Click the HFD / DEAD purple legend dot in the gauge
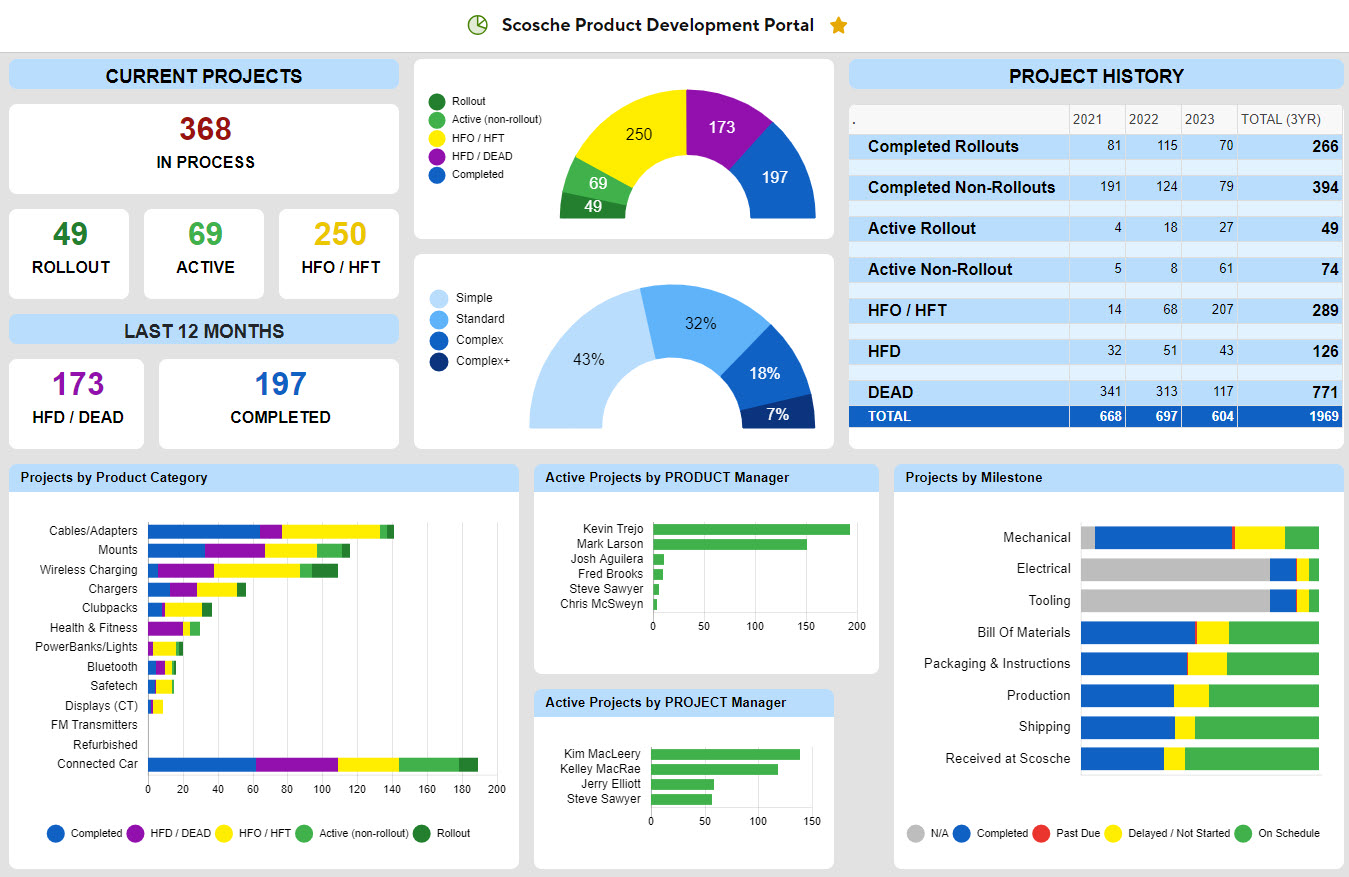 pyautogui.click(x=437, y=157)
